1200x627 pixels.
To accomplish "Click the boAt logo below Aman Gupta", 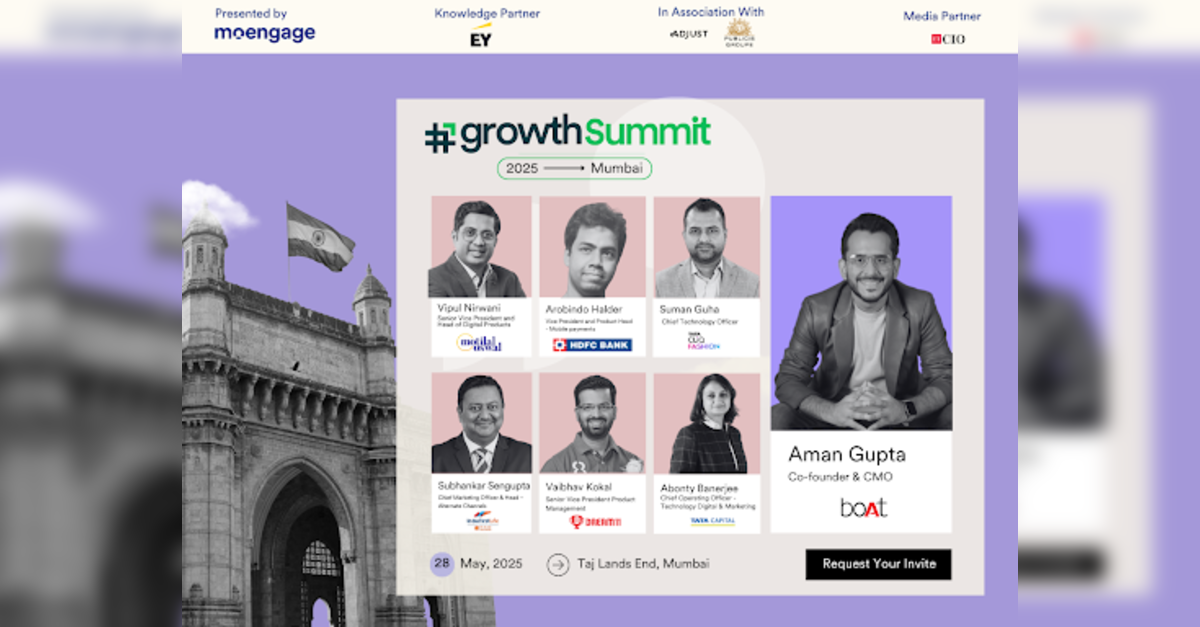I will point(863,508).
